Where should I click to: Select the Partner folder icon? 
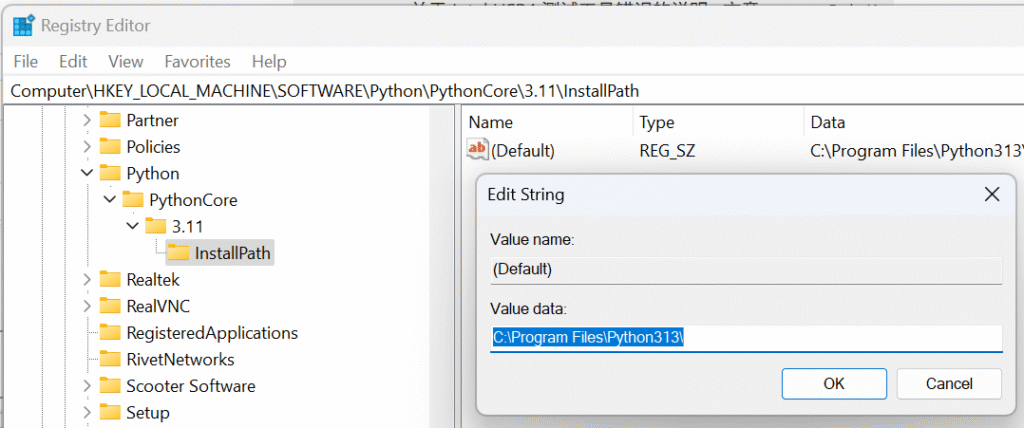[x=109, y=121]
